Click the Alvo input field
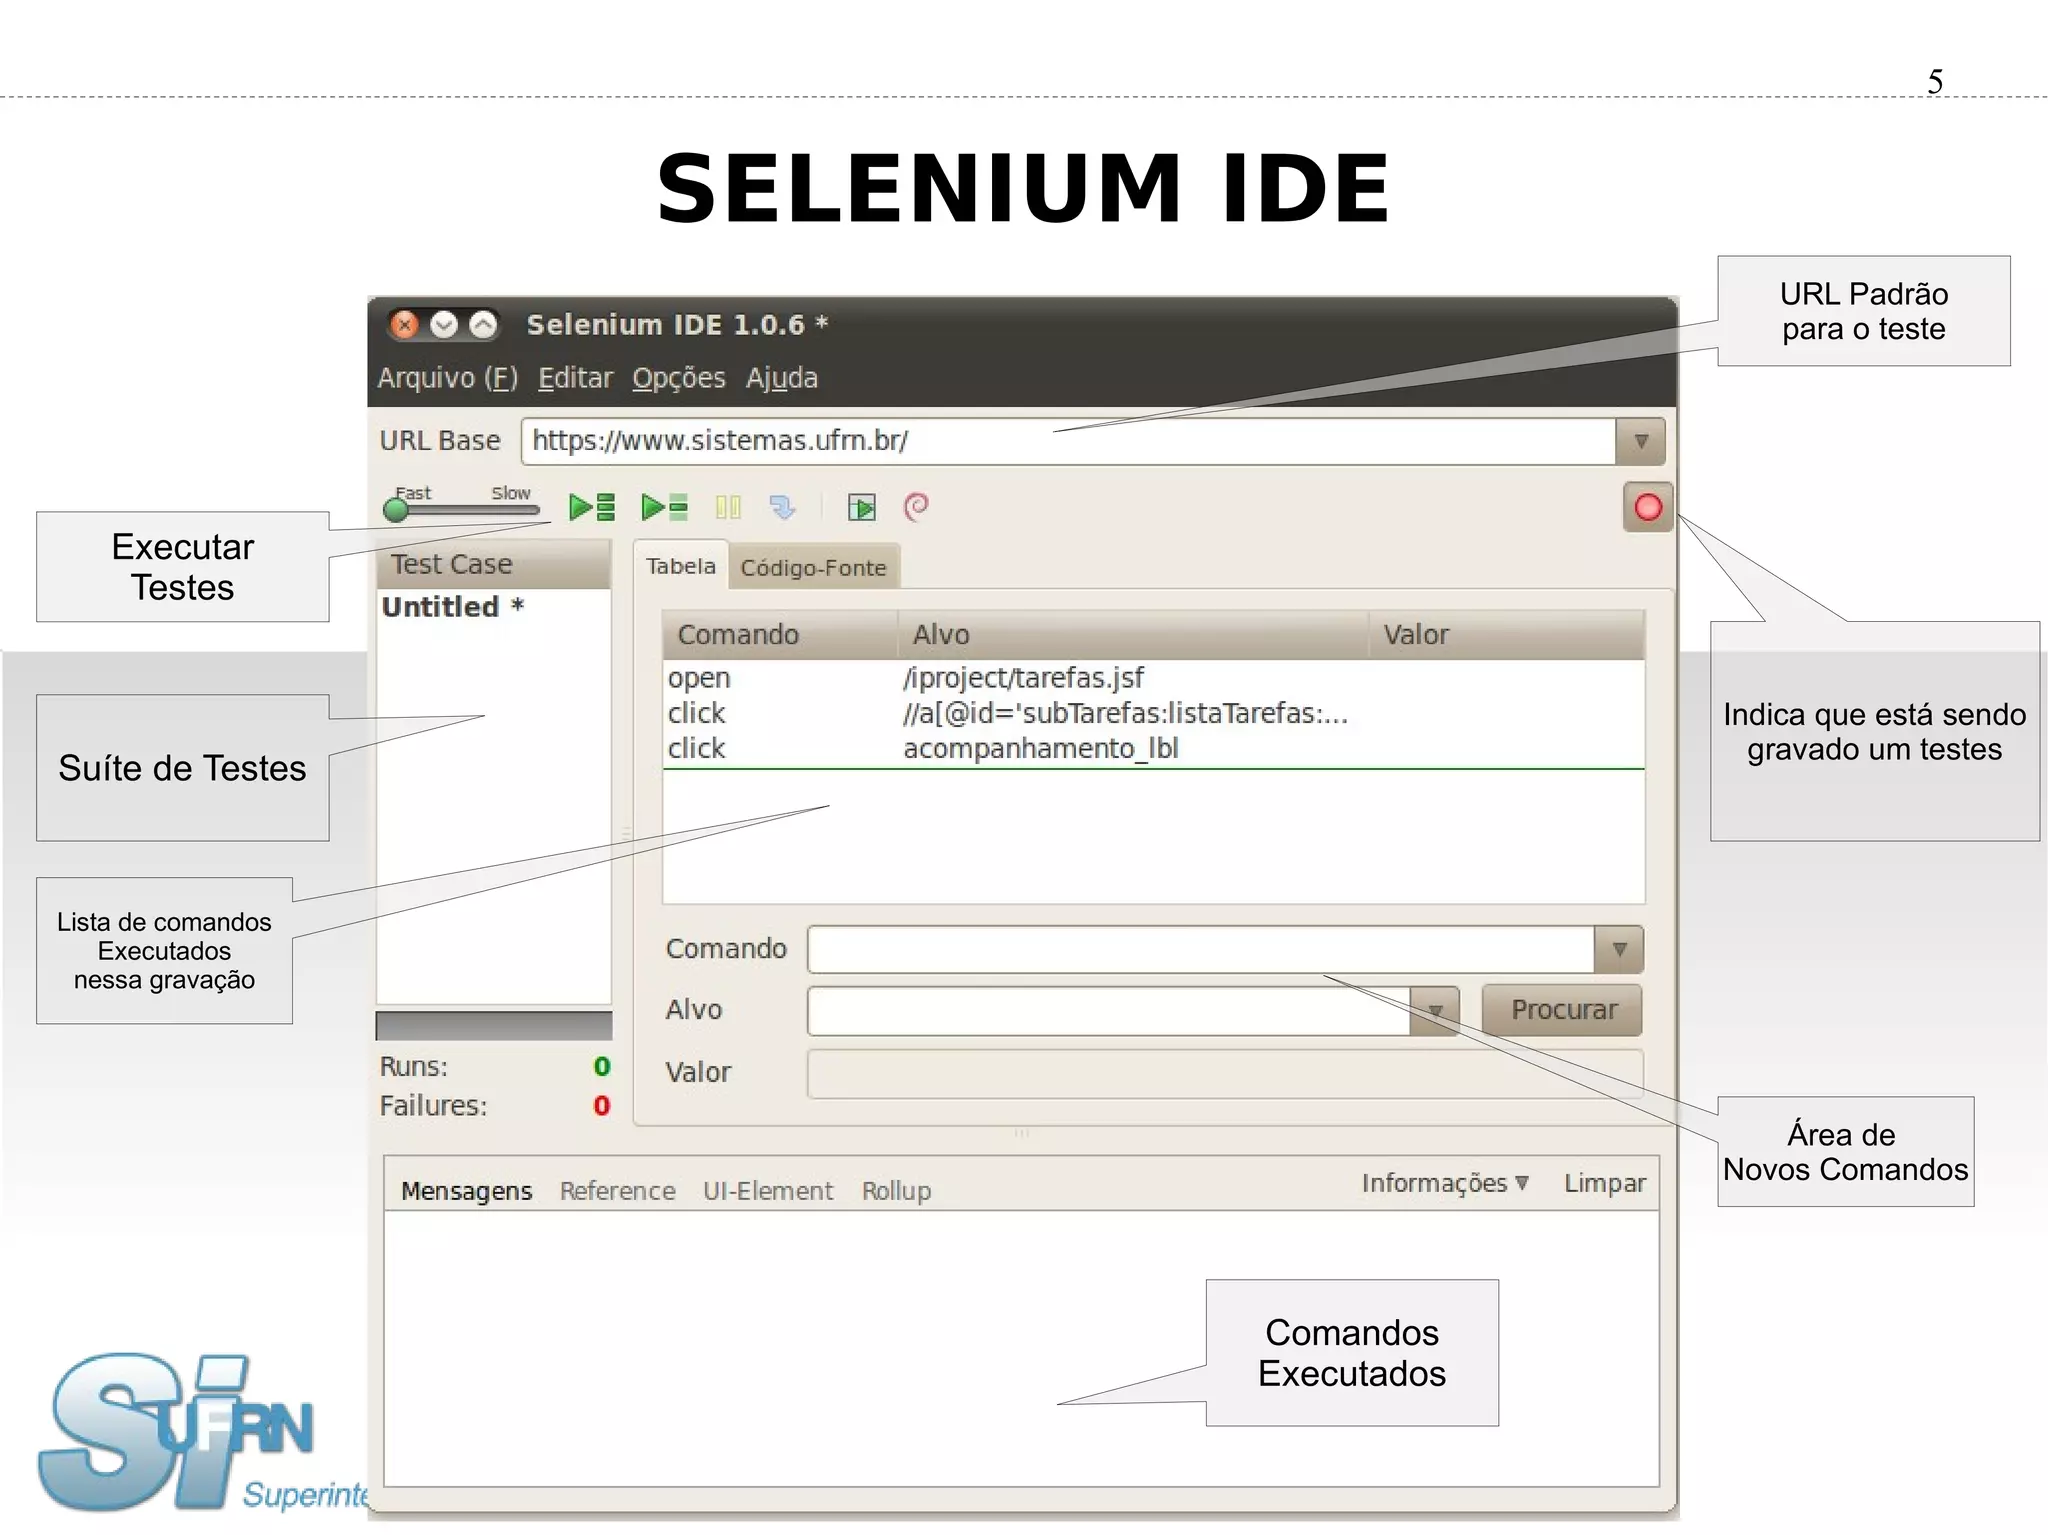2048x1535 pixels. pos(1109,1010)
